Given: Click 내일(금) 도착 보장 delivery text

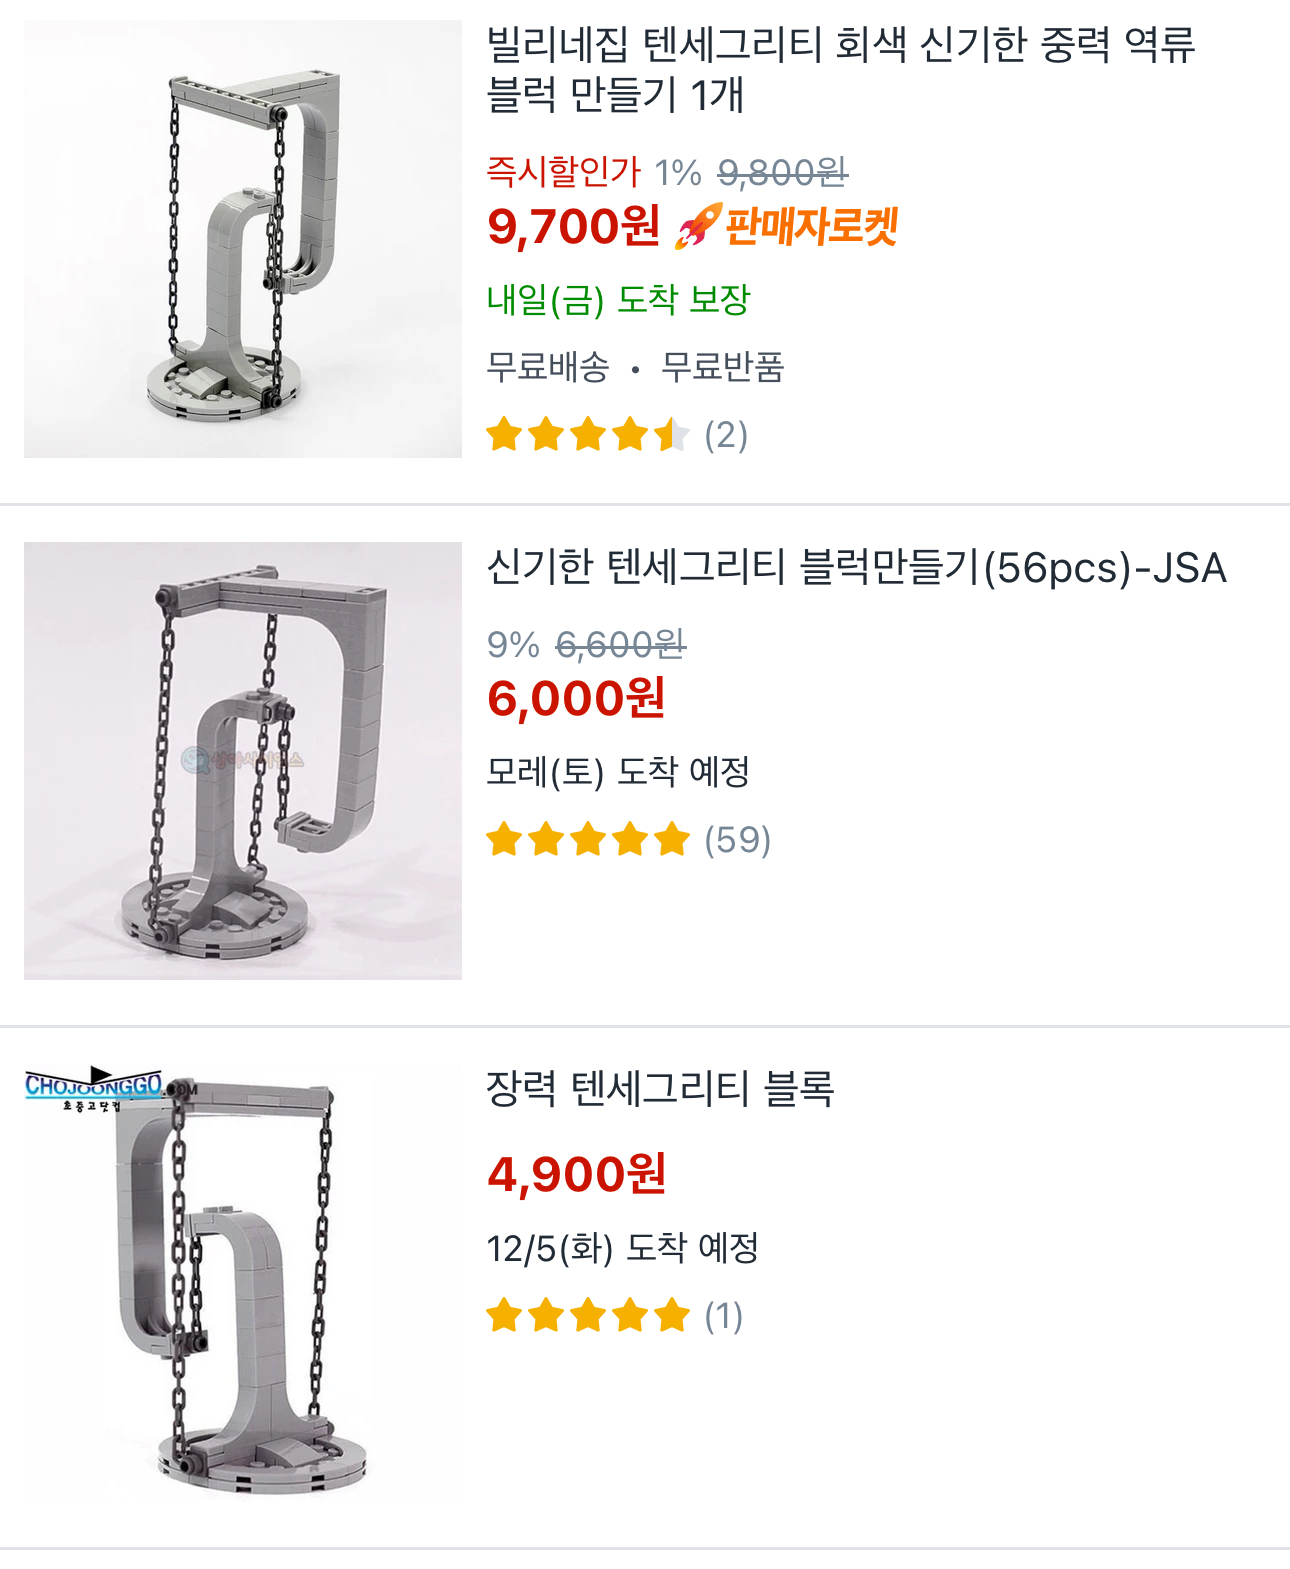Looking at the screenshot, I should point(618,299).
